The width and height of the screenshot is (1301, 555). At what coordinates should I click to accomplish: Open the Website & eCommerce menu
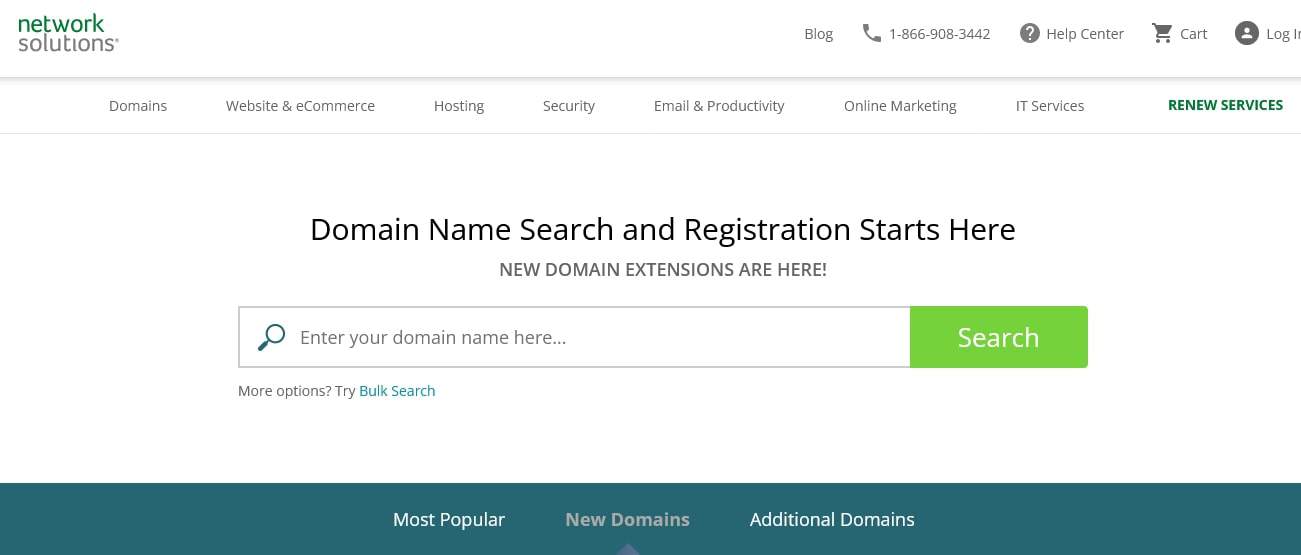point(300,105)
